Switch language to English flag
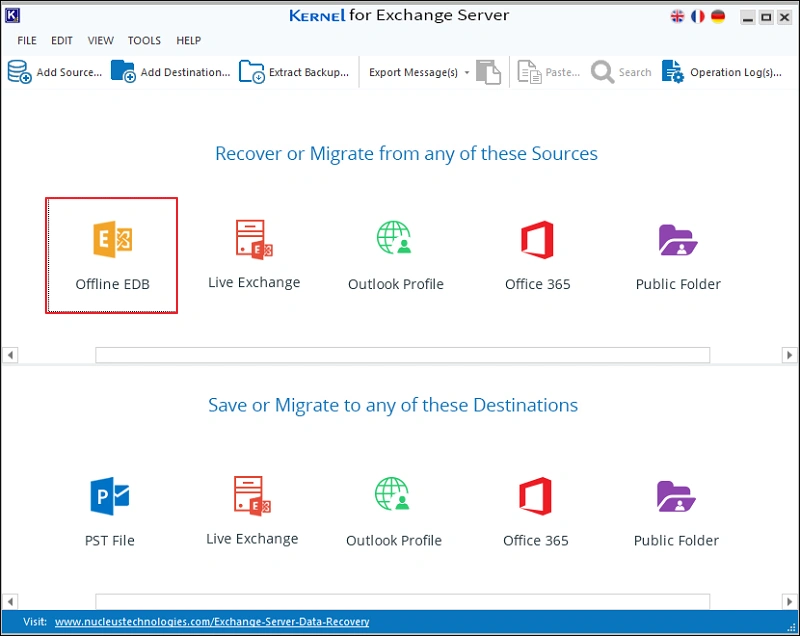The height and width of the screenshot is (636, 800). click(x=677, y=16)
